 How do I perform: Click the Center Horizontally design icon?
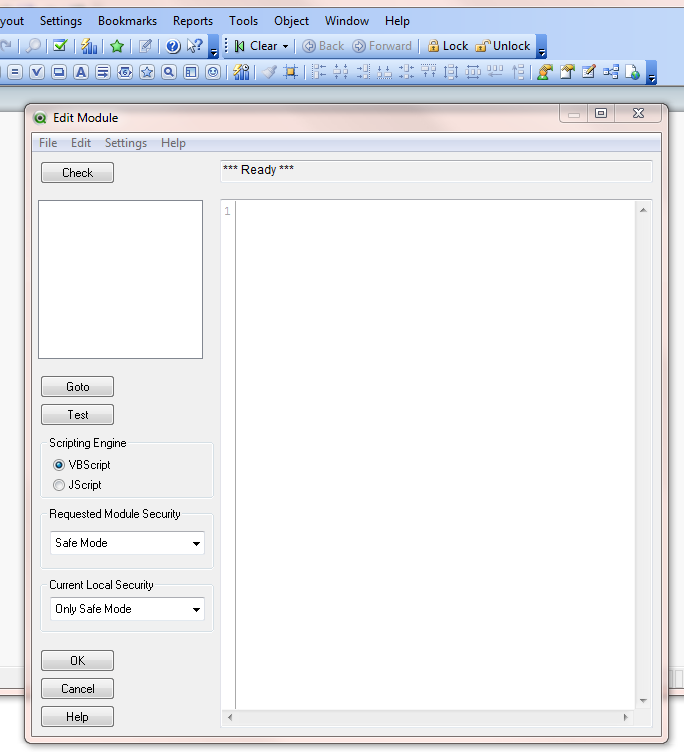point(341,72)
